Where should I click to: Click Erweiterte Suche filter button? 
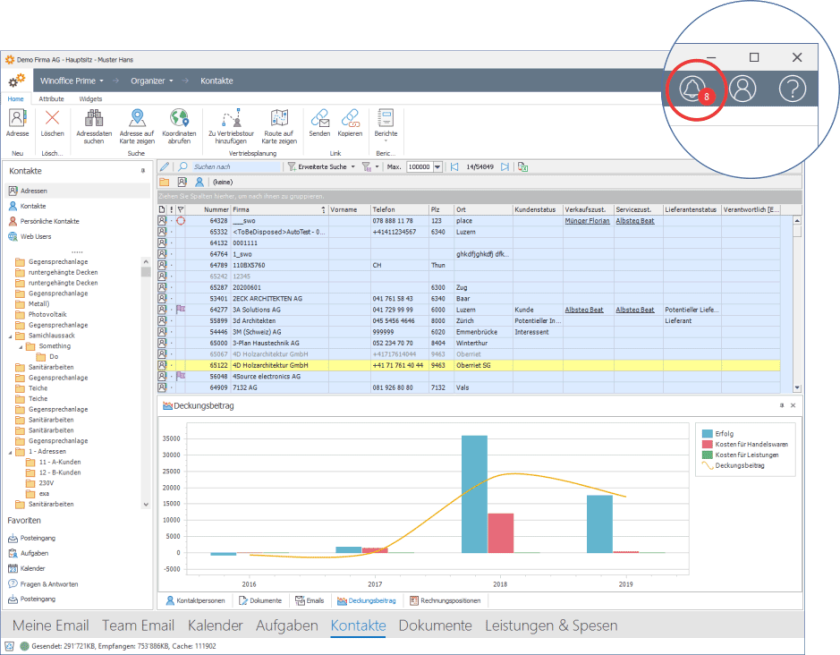pyautogui.click(x=317, y=167)
